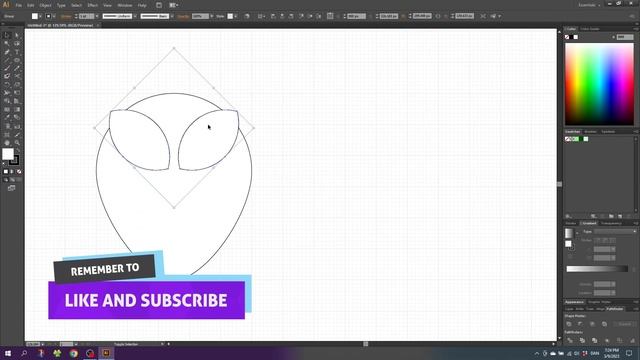Image resolution: width=640 pixels, height=360 pixels.
Task: Click the gradient slider bar
Action: coord(597,269)
